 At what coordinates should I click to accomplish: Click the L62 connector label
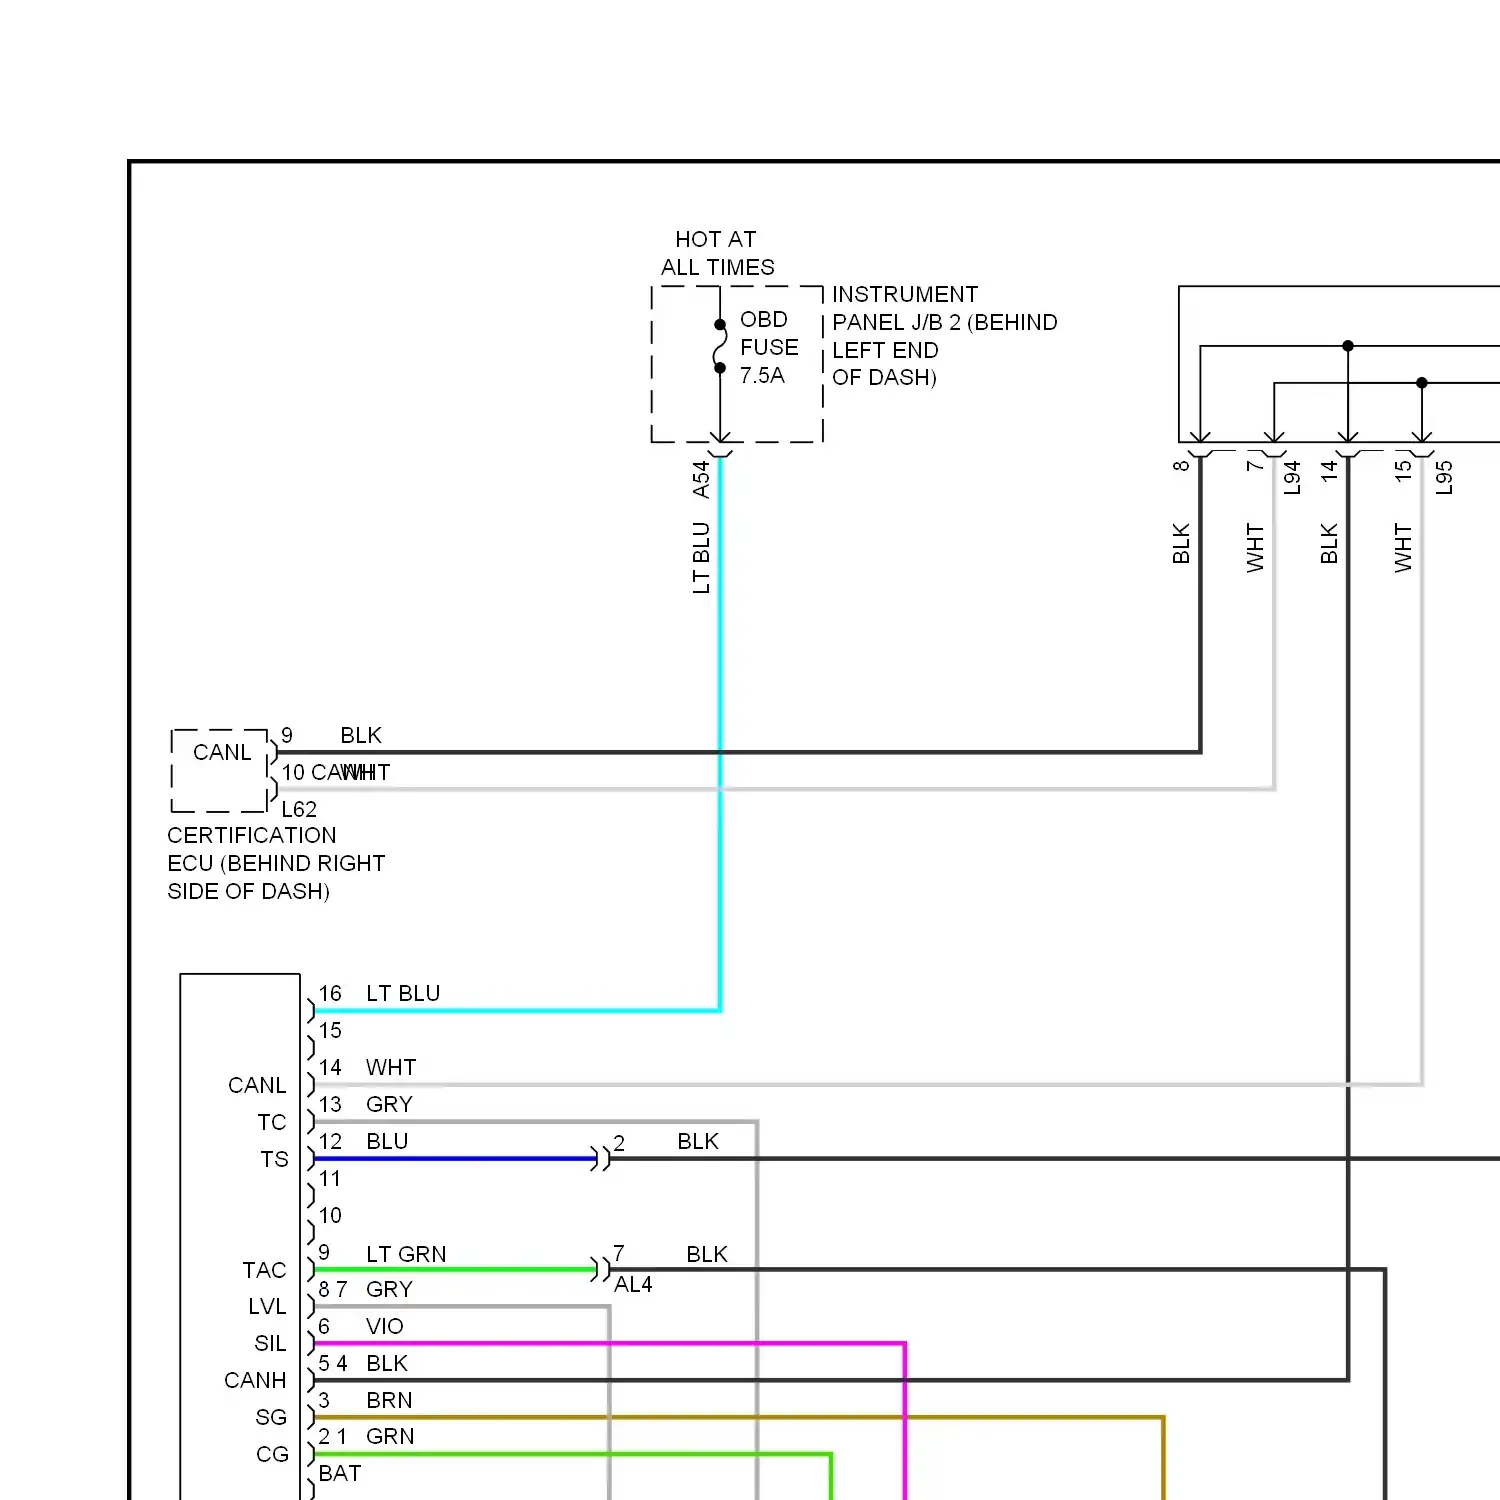[299, 809]
